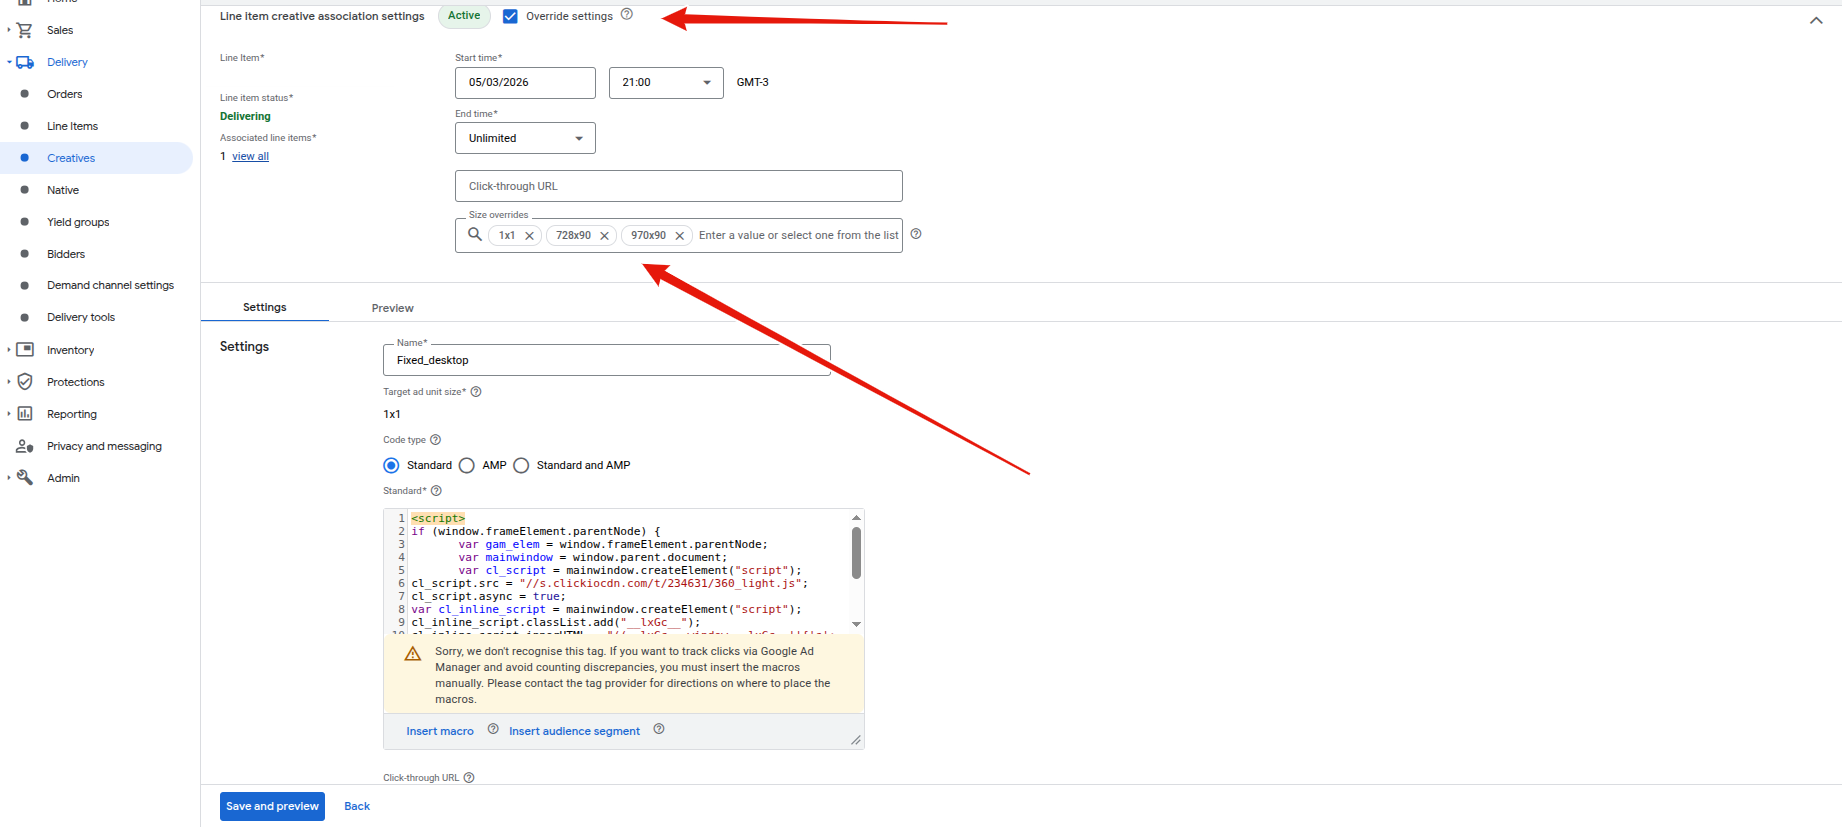1842x827 pixels.
Task: Select Standard and AMP radio option
Action: [x=521, y=466]
